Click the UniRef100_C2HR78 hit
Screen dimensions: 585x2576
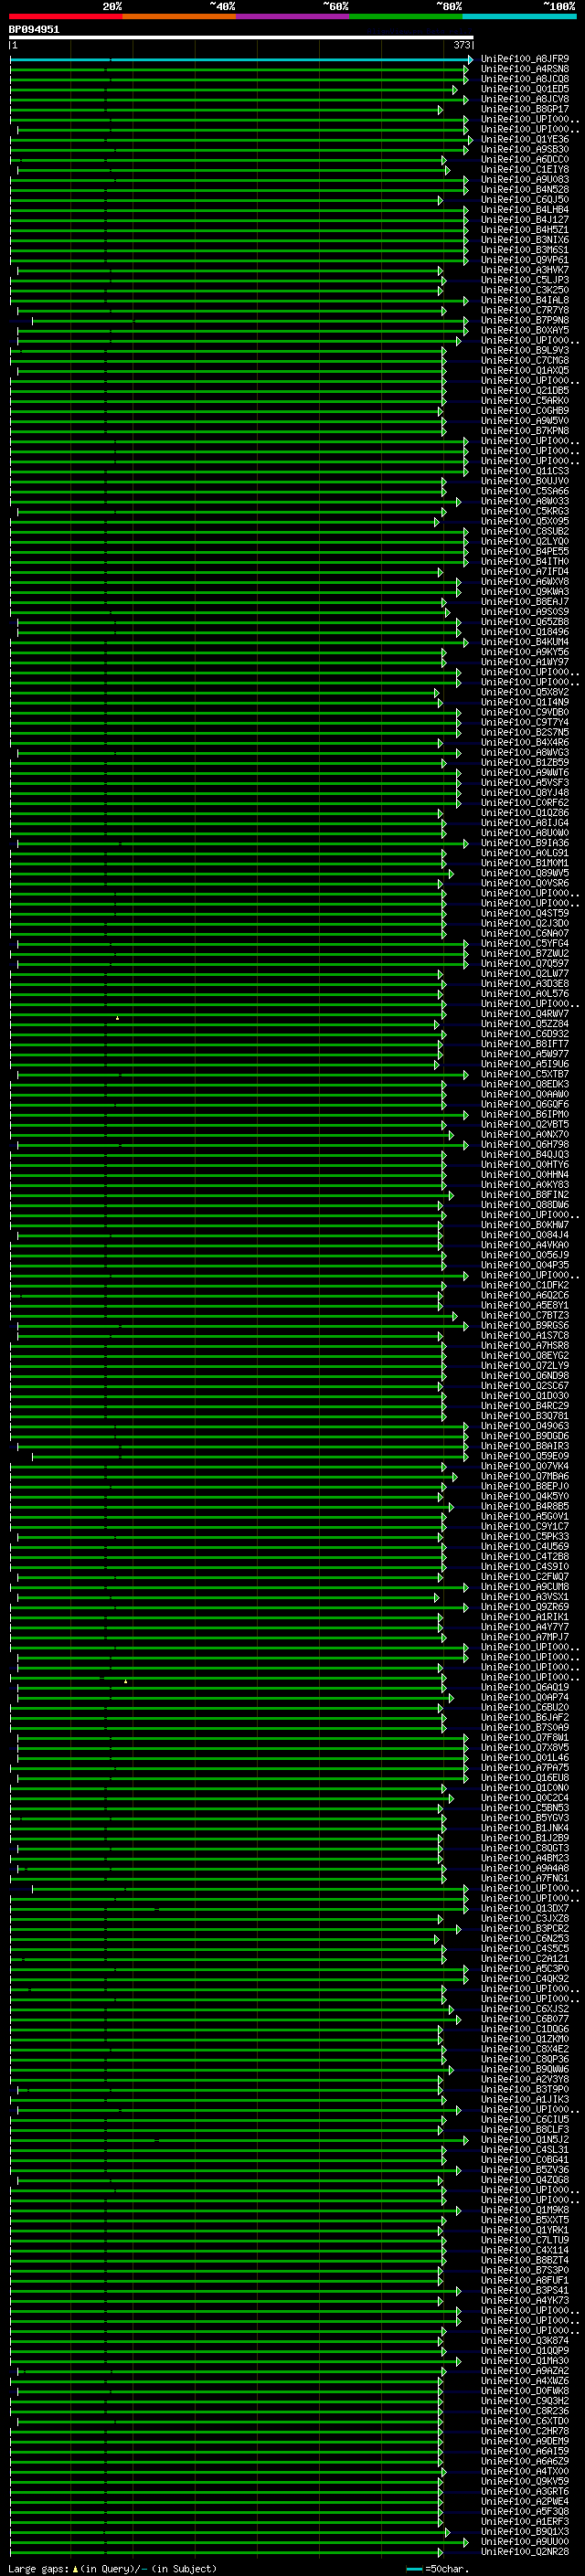(524, 2430)
